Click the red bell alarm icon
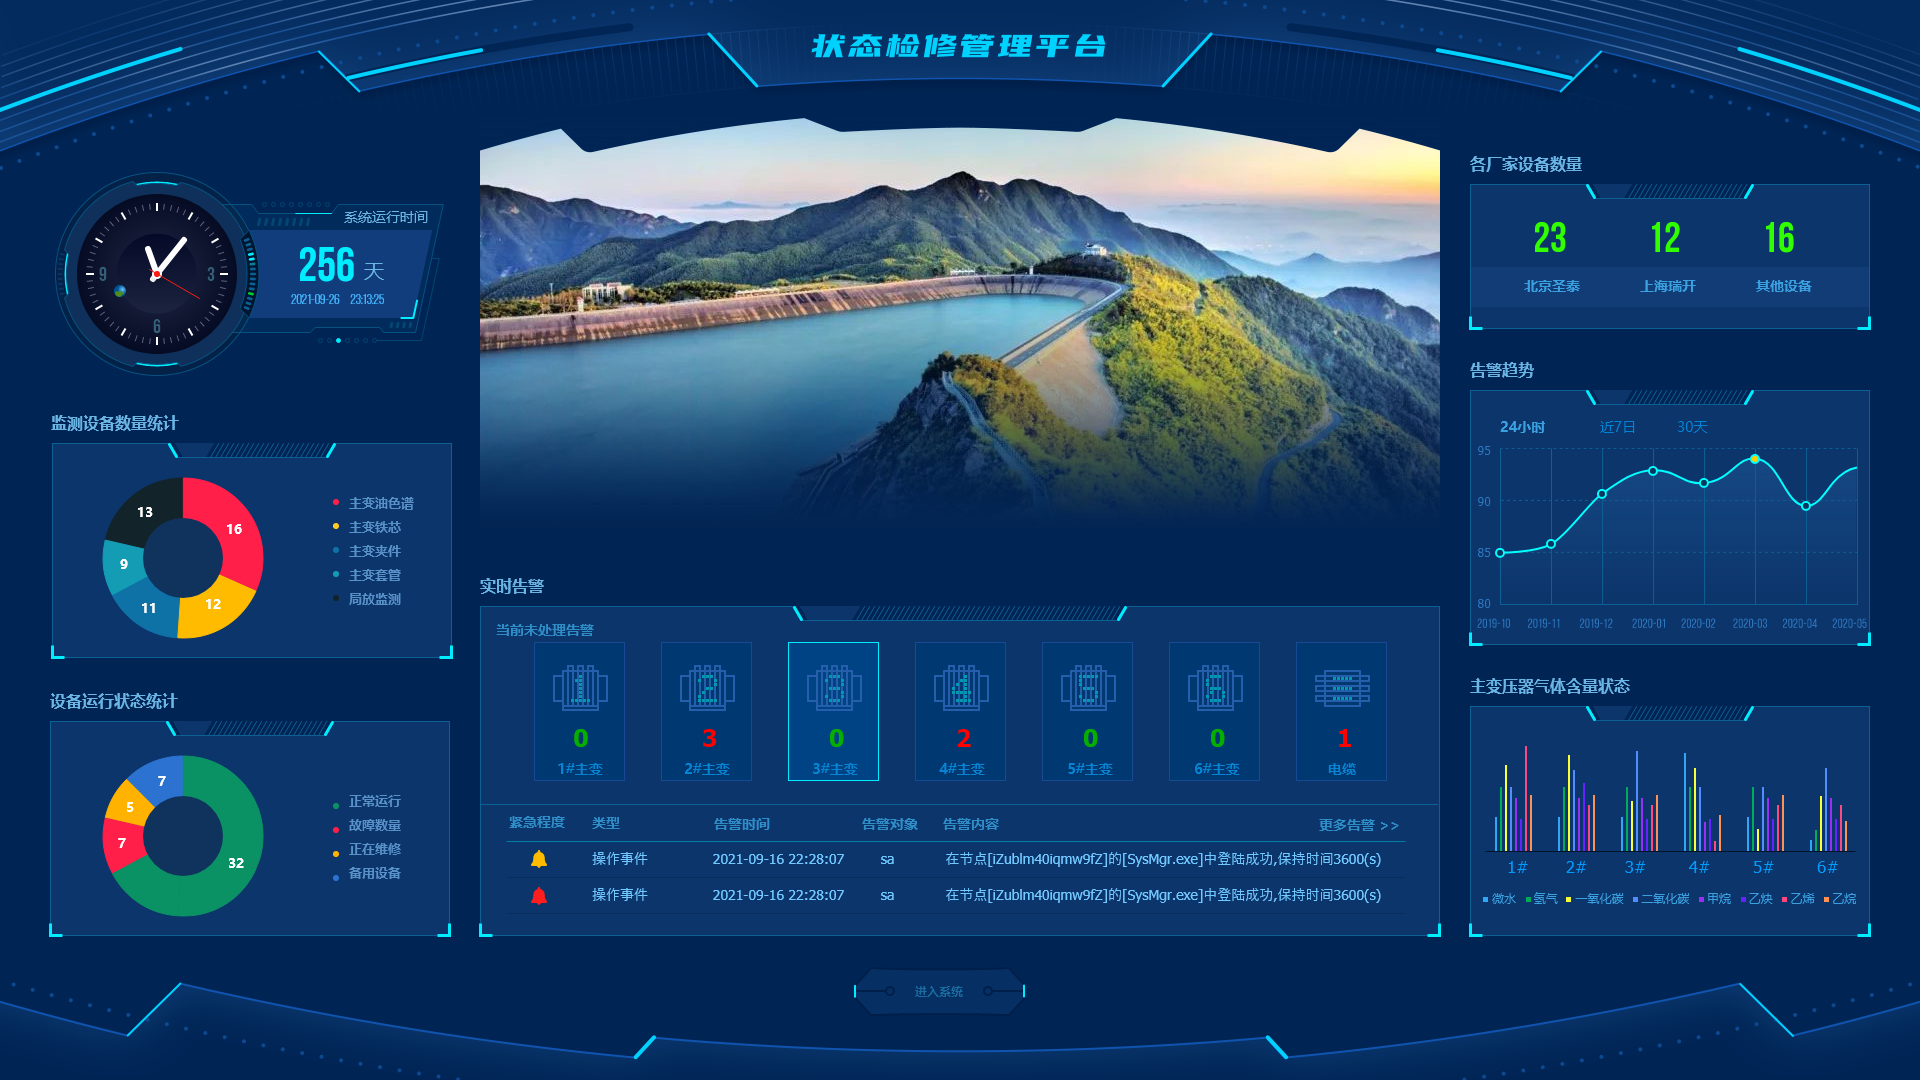The width and height of the screenshot is (1920, 1080). point(539,895)
